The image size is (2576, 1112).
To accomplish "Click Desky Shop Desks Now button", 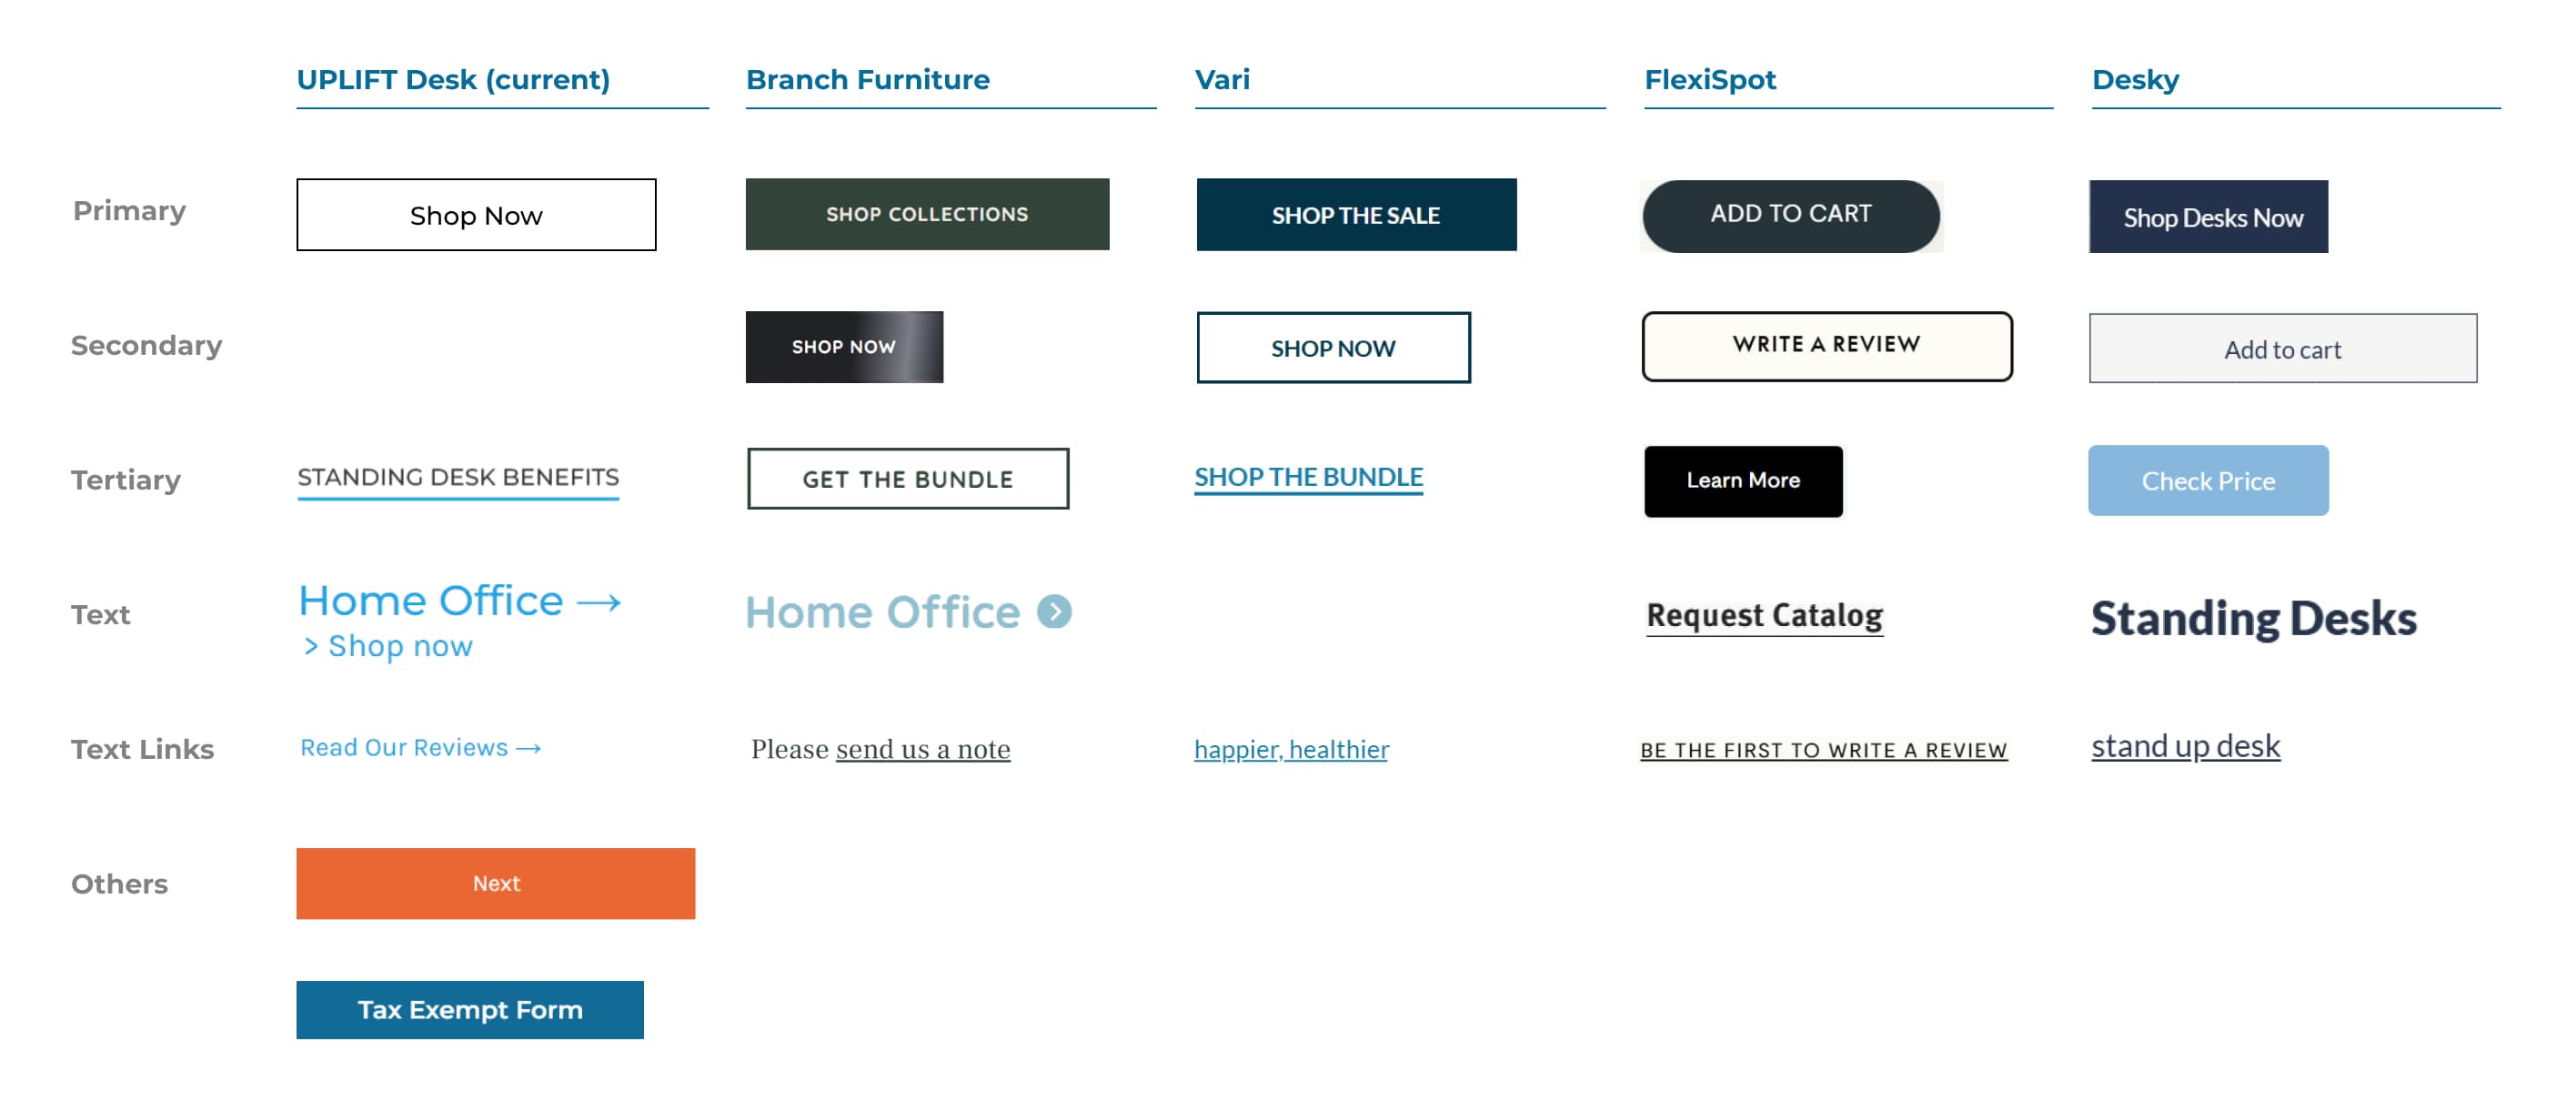I will (x=2218, y=215).
